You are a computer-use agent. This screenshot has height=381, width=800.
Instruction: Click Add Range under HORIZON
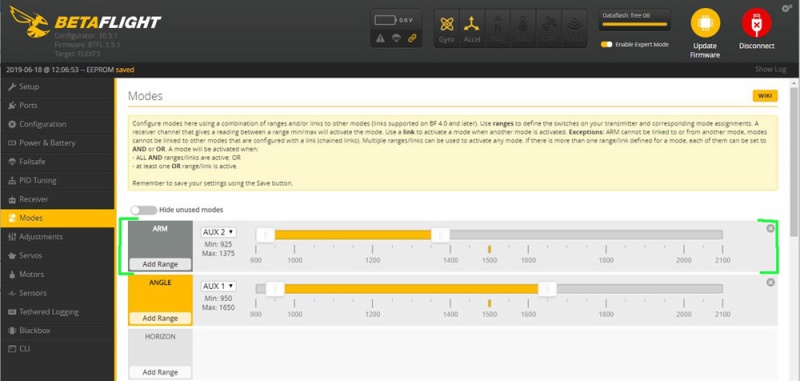(160, 372)
